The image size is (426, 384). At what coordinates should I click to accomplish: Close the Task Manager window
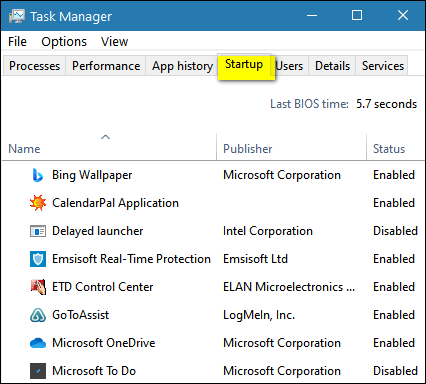point(403,15)
